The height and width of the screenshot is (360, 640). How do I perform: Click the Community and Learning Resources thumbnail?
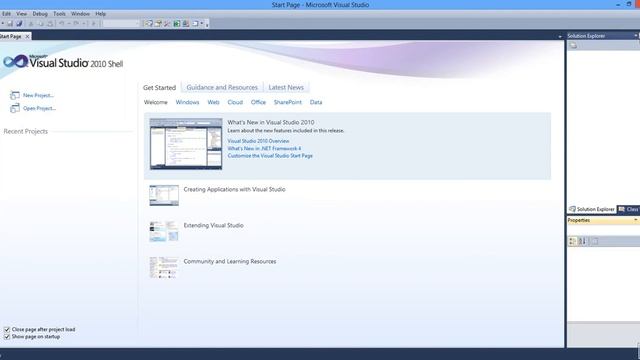(x=164, y=267)
